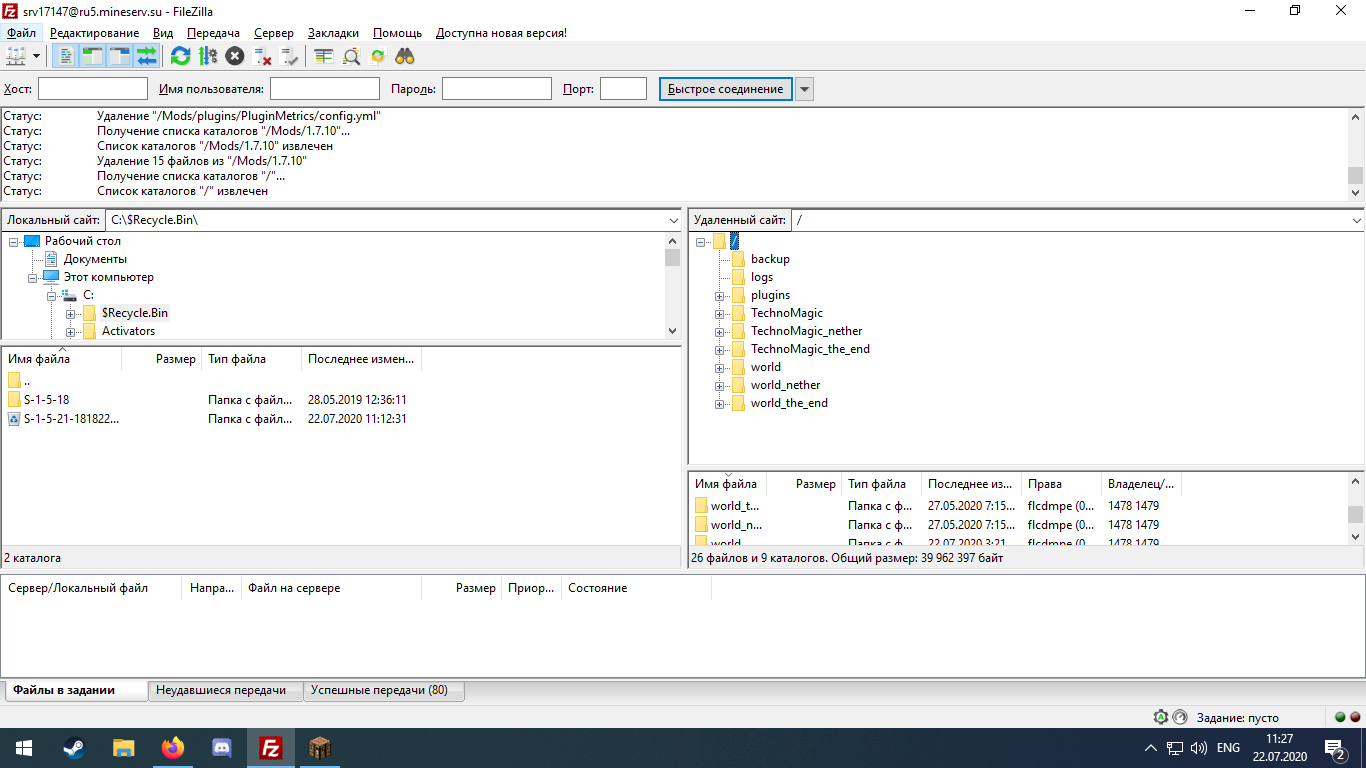This screenshot has width=1366, height=768.
Task: Click the speed limit gauge icon
Action: tap(1180, 717)
